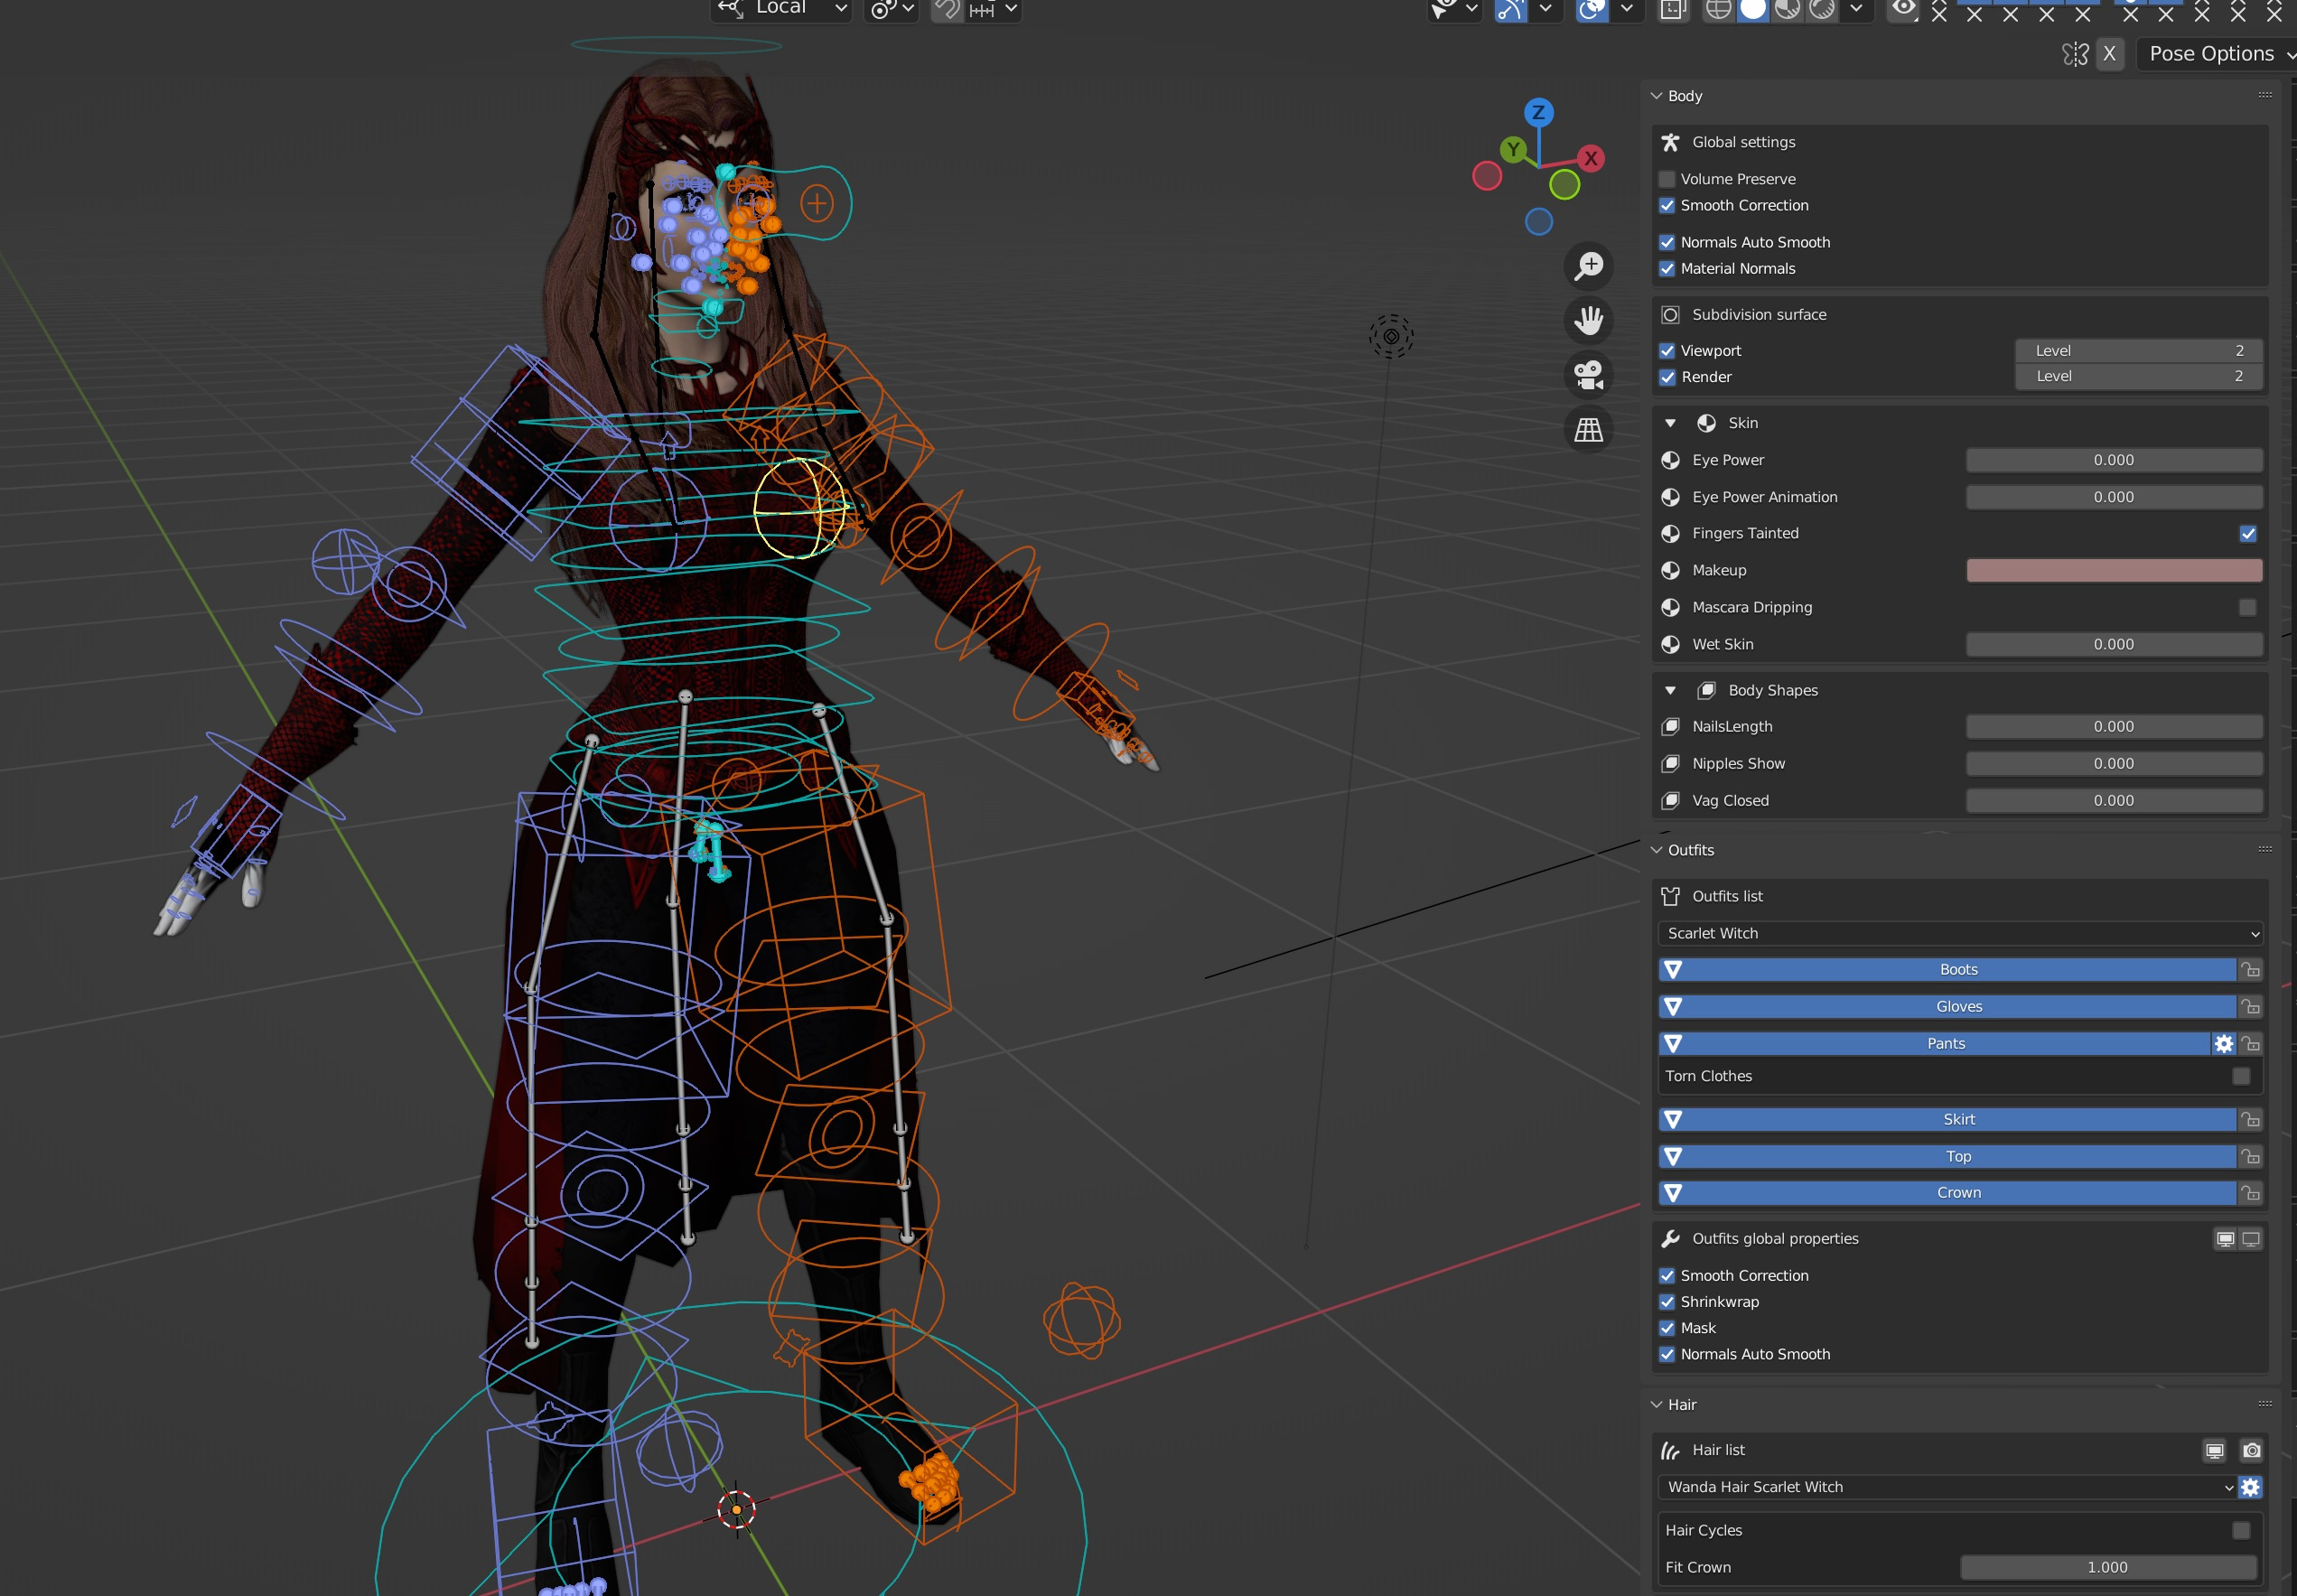Open the Wanda Hair settings gear icon
The width and height of the screenshot is (2297, 1596).
(2250, 1487)
